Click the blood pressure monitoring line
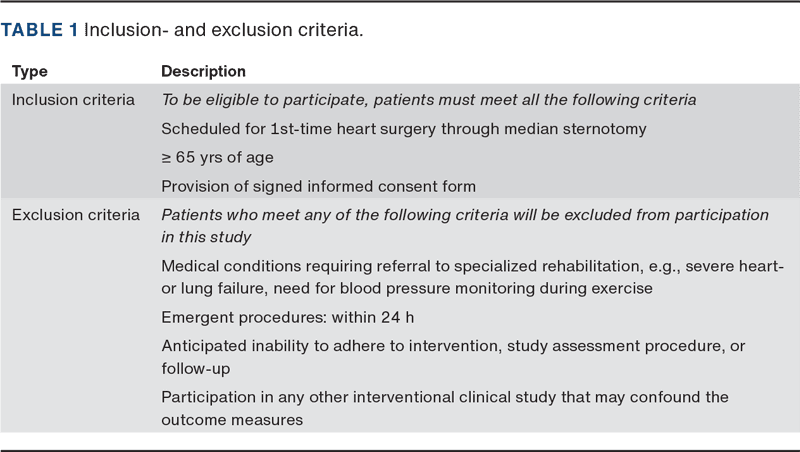Screen dimensions: 800x452 click(407, 289)
